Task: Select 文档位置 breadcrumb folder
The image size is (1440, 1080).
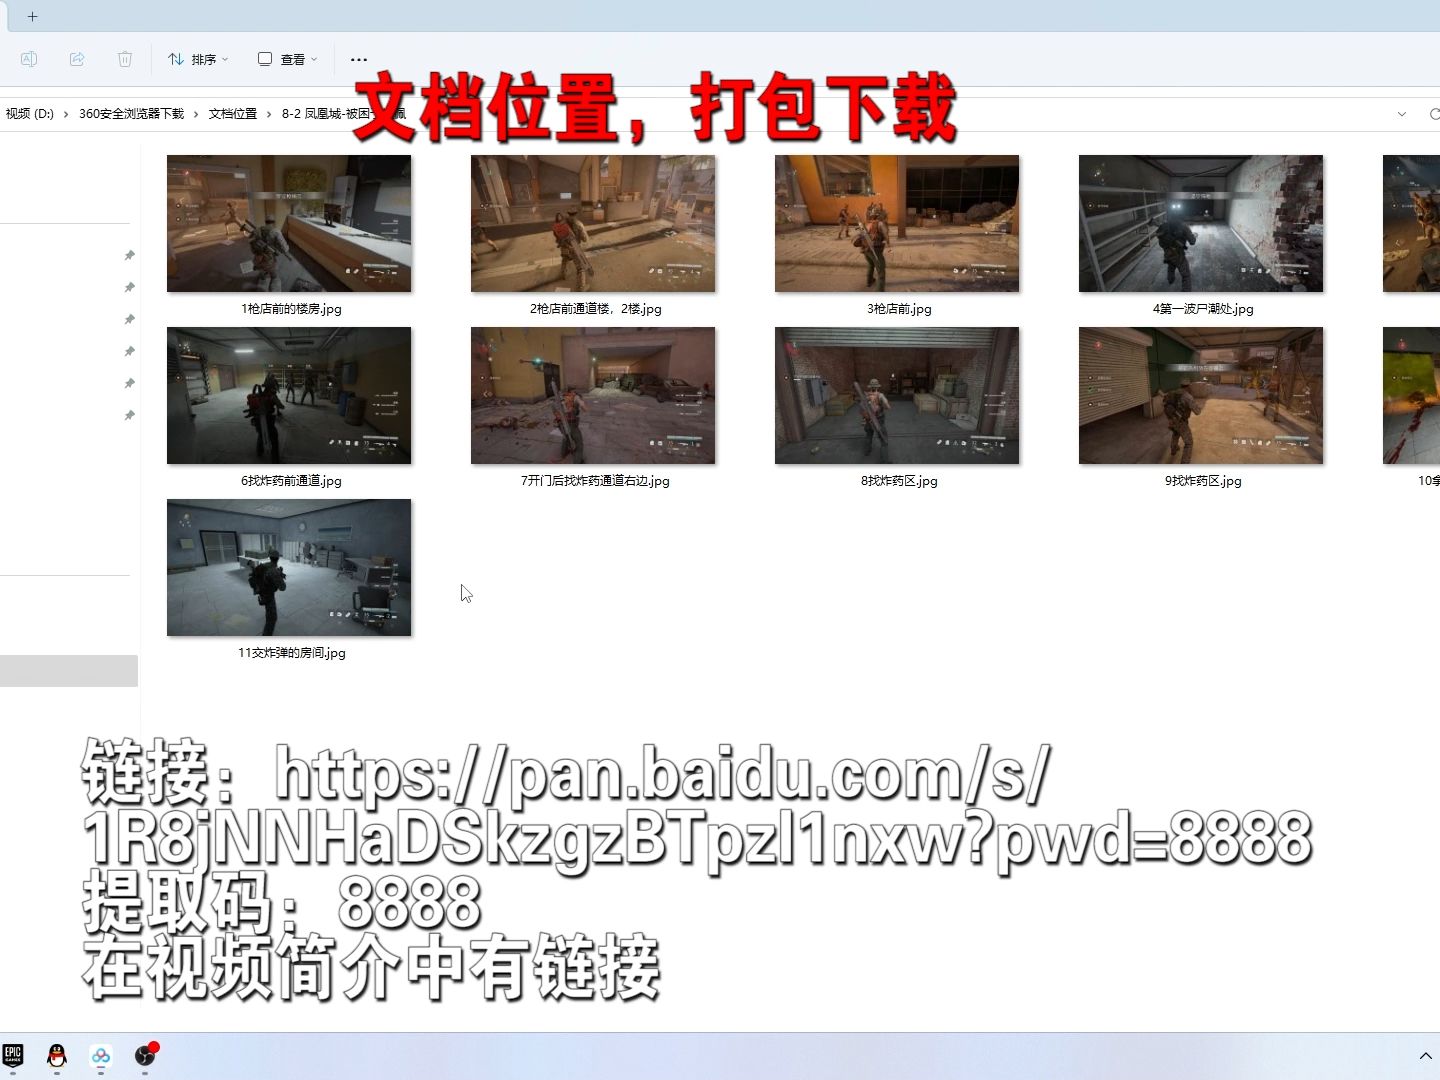Action: (x=233, y=114)
